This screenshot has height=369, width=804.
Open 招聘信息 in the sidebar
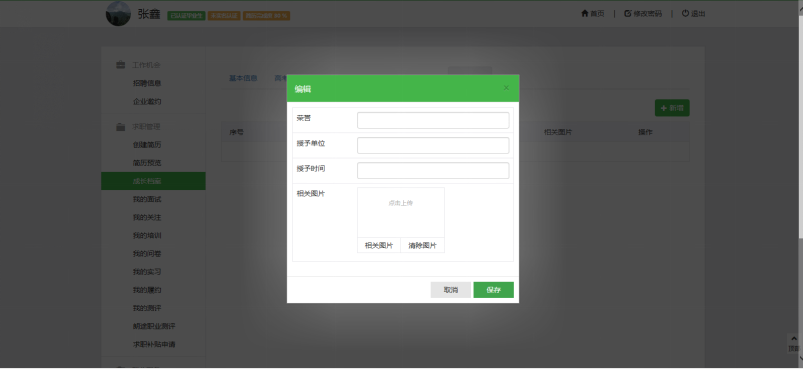pos(147,83)
